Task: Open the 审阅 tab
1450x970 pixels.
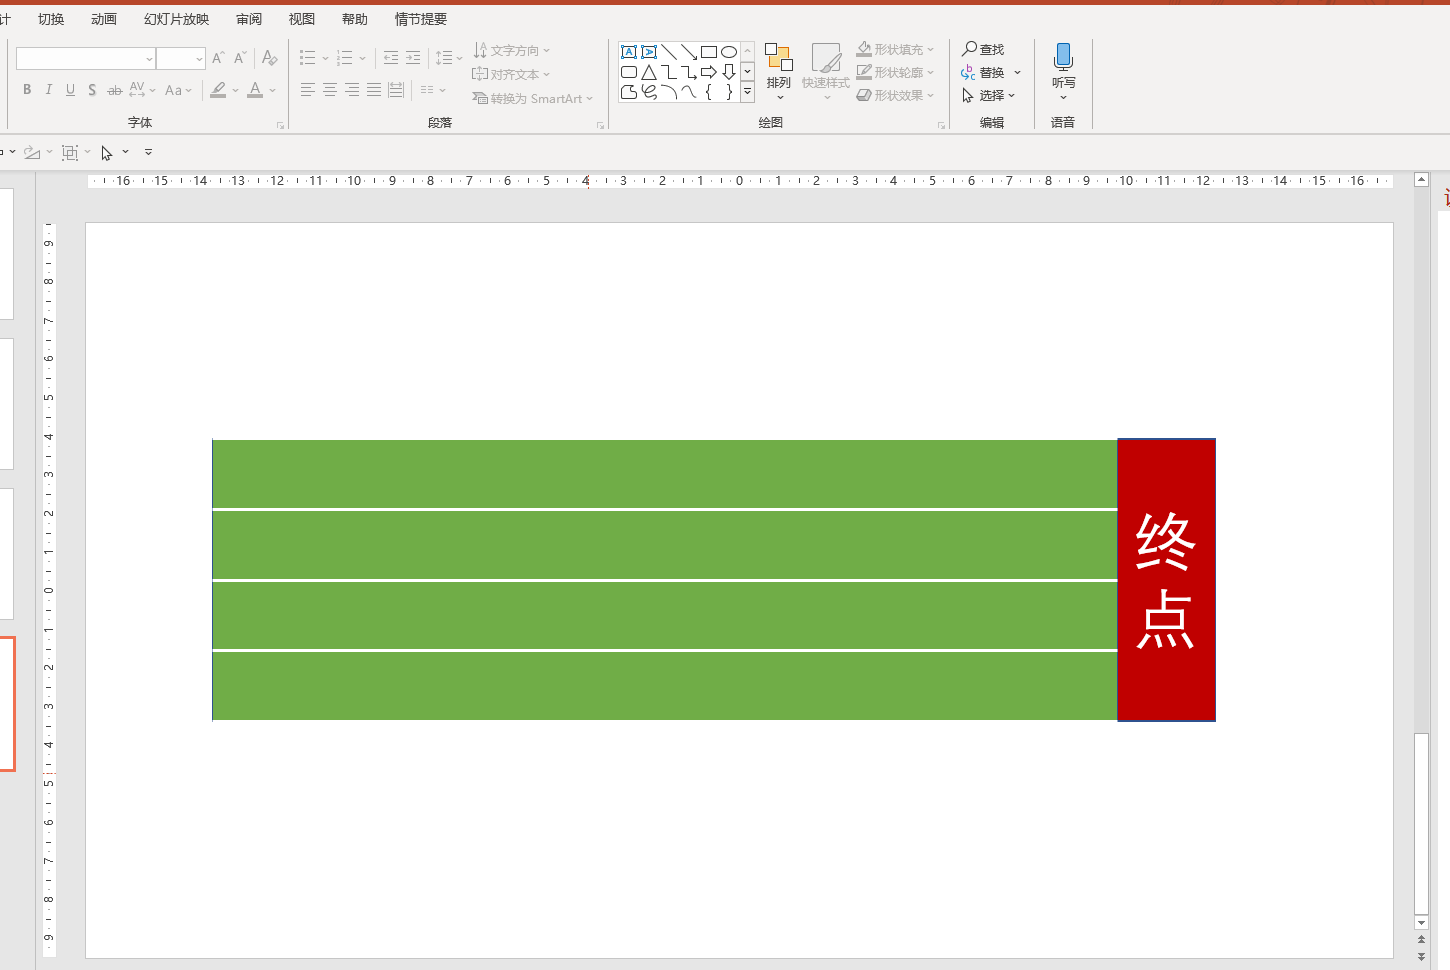Action: click(249, 19)
